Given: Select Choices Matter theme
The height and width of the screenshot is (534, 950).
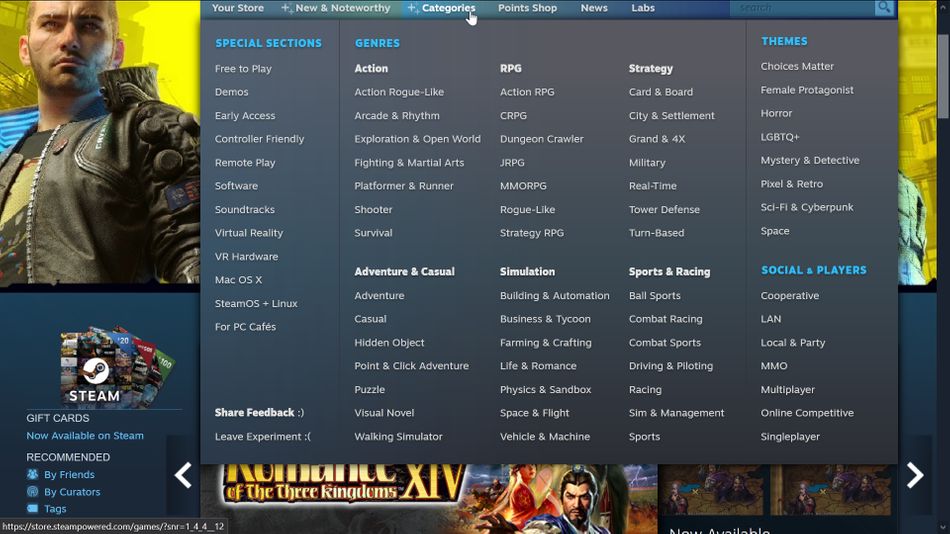Looking at the screenshot, I should 797,66.
